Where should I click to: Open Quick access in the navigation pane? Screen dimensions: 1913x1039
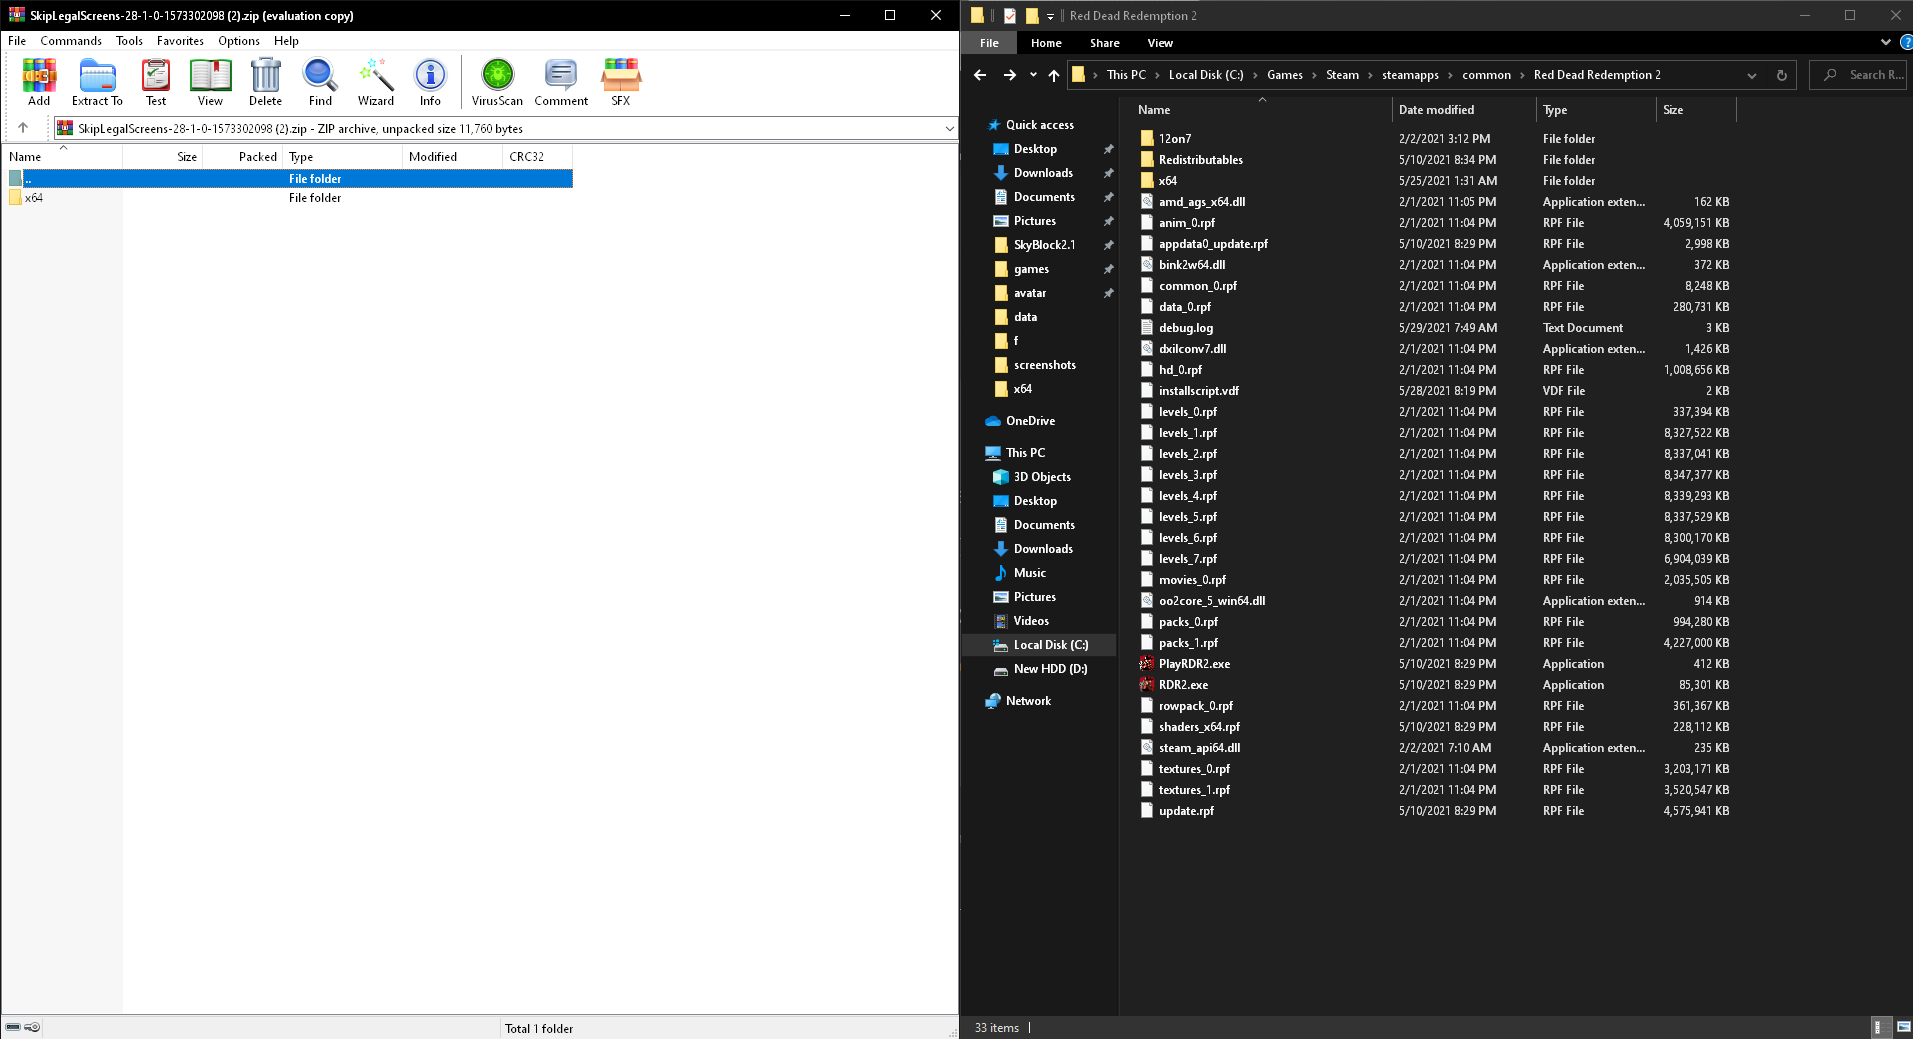click(1039, 125)
